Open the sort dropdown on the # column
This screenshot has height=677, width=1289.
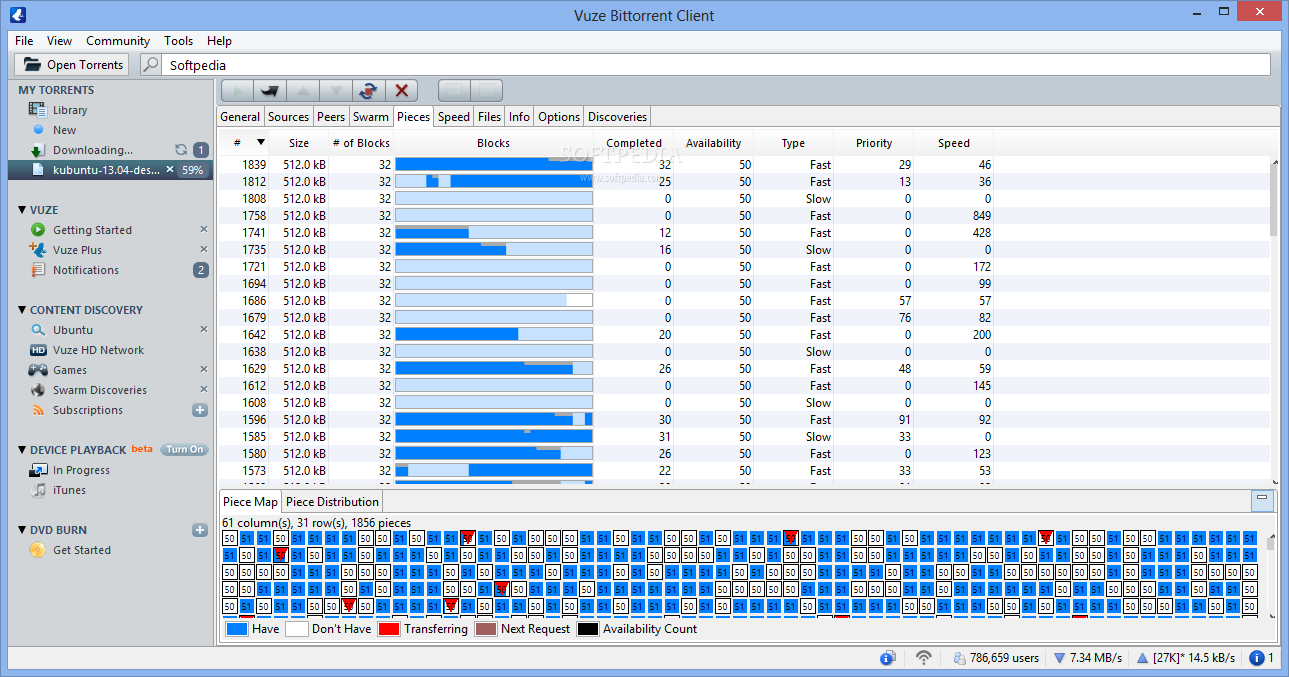point(260,142)
